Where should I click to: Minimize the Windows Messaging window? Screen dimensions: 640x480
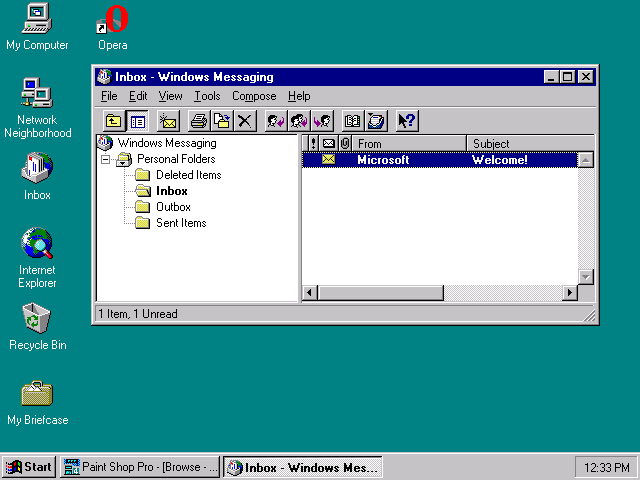(551, 77)
